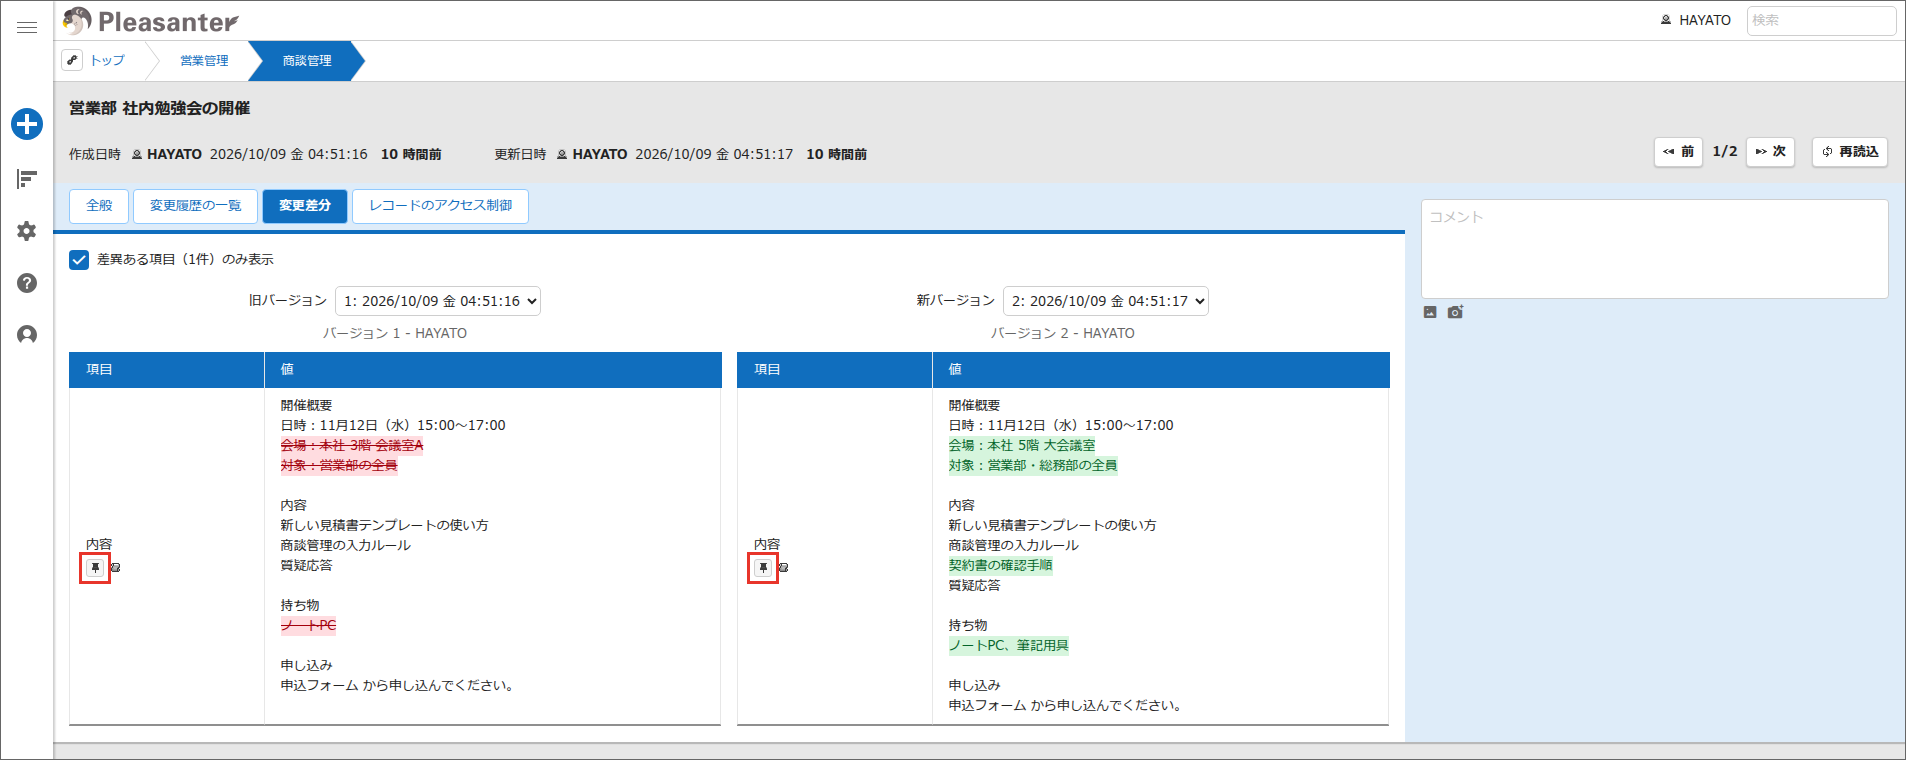Go to the previous record with 前
The image size is (1906, 760).
(1678, 152)
